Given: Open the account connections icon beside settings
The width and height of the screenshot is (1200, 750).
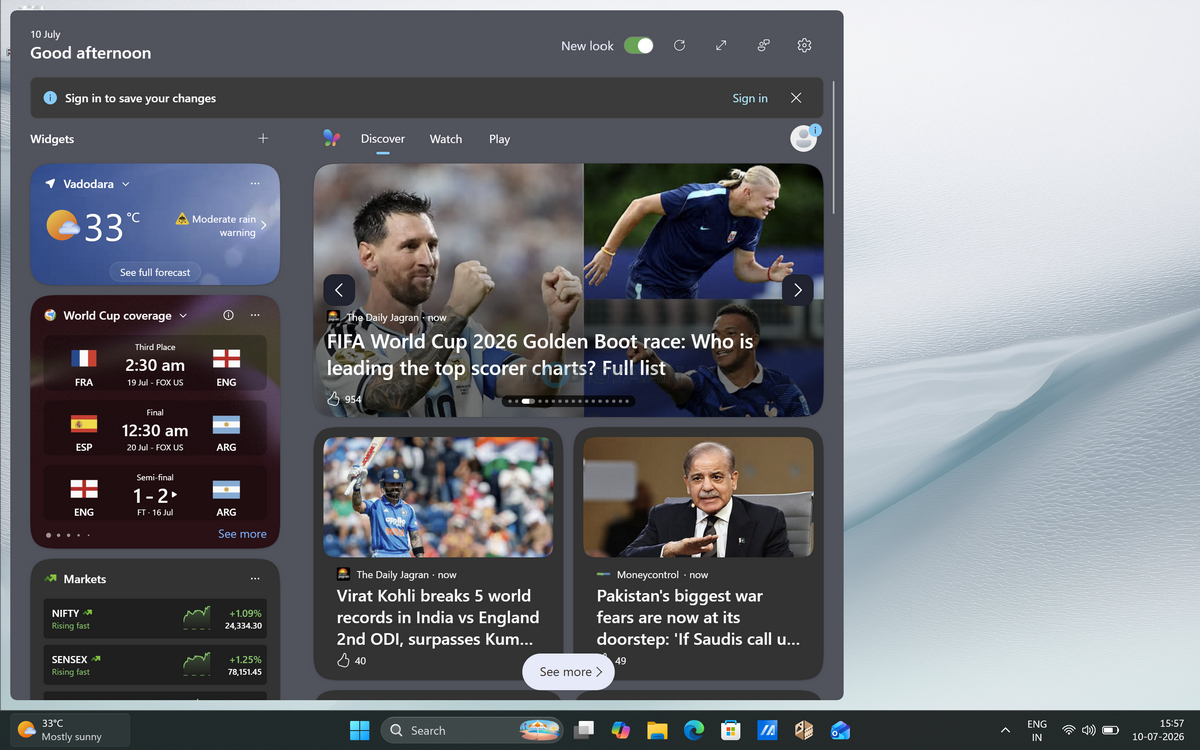Looking at the screenshot, I should (x=763, y=46).
